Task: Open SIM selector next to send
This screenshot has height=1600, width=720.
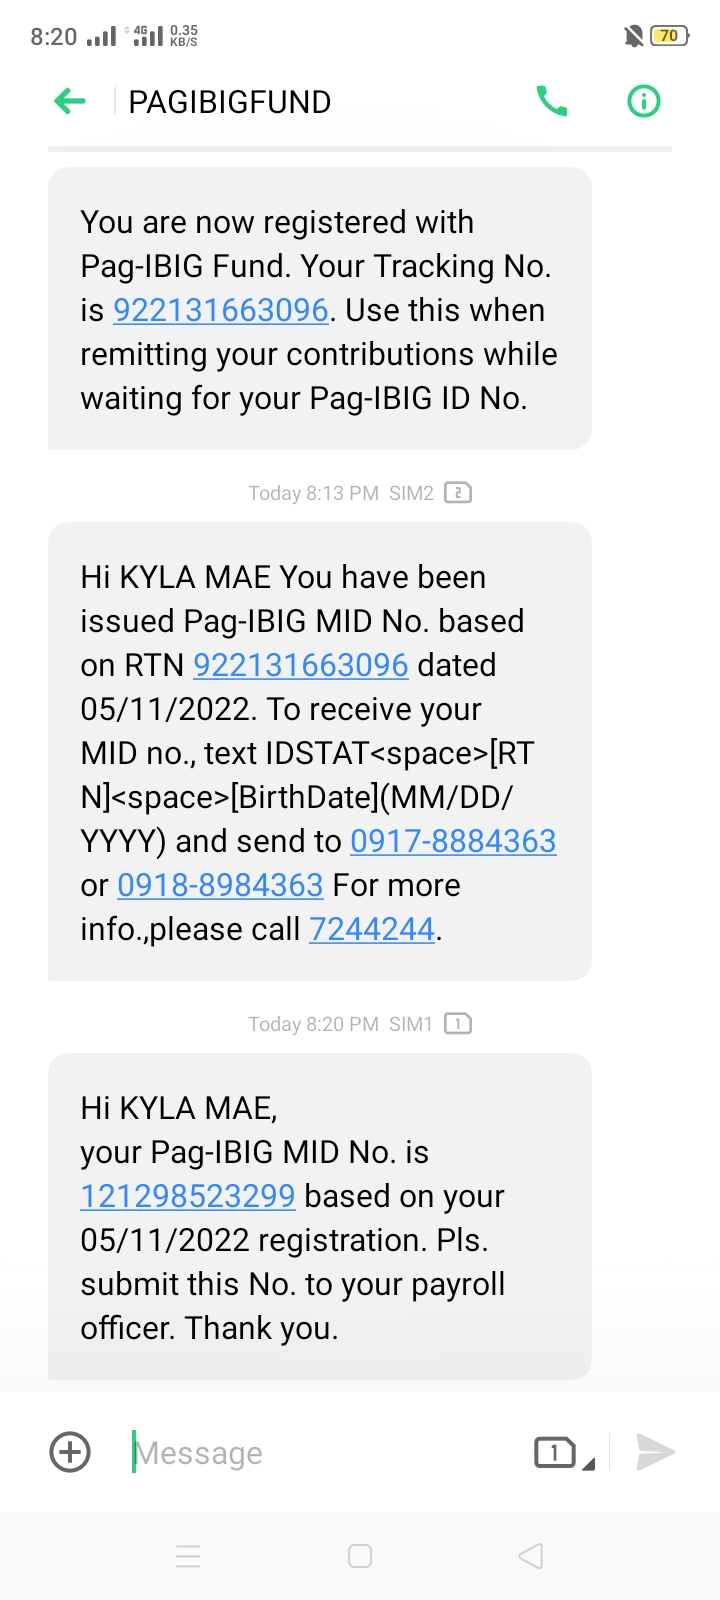Action: (563, 1453)
